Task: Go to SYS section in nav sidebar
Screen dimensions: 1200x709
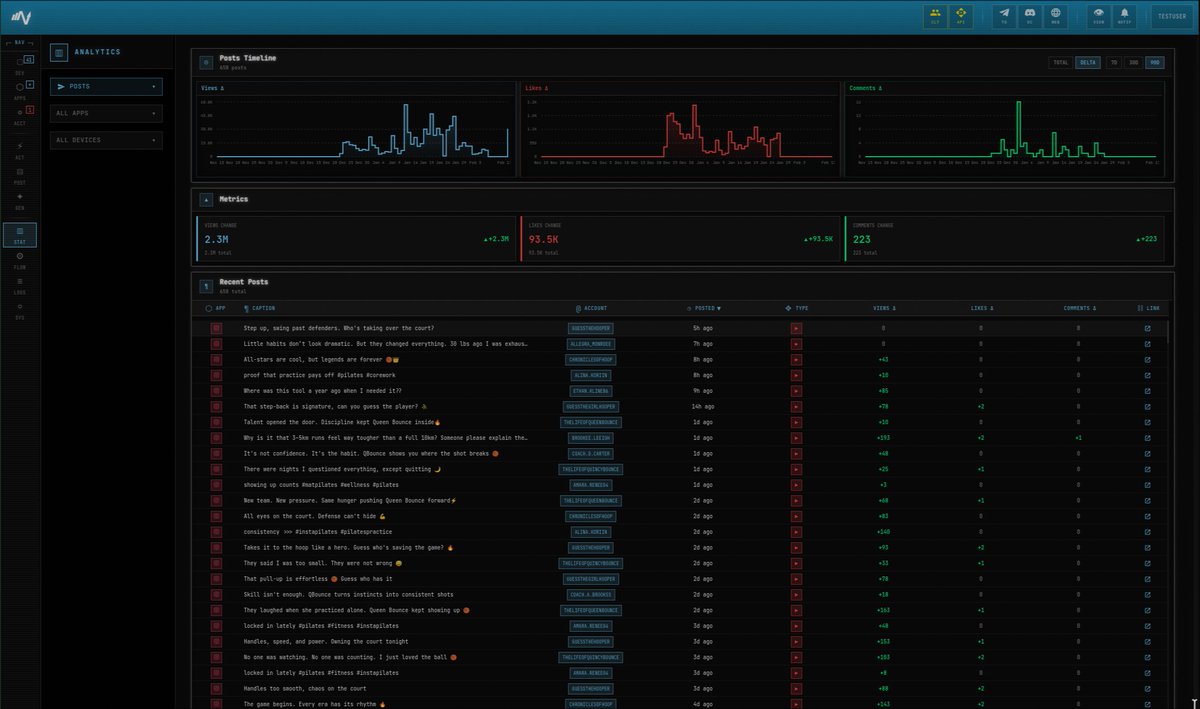Action: pos(20,310)
